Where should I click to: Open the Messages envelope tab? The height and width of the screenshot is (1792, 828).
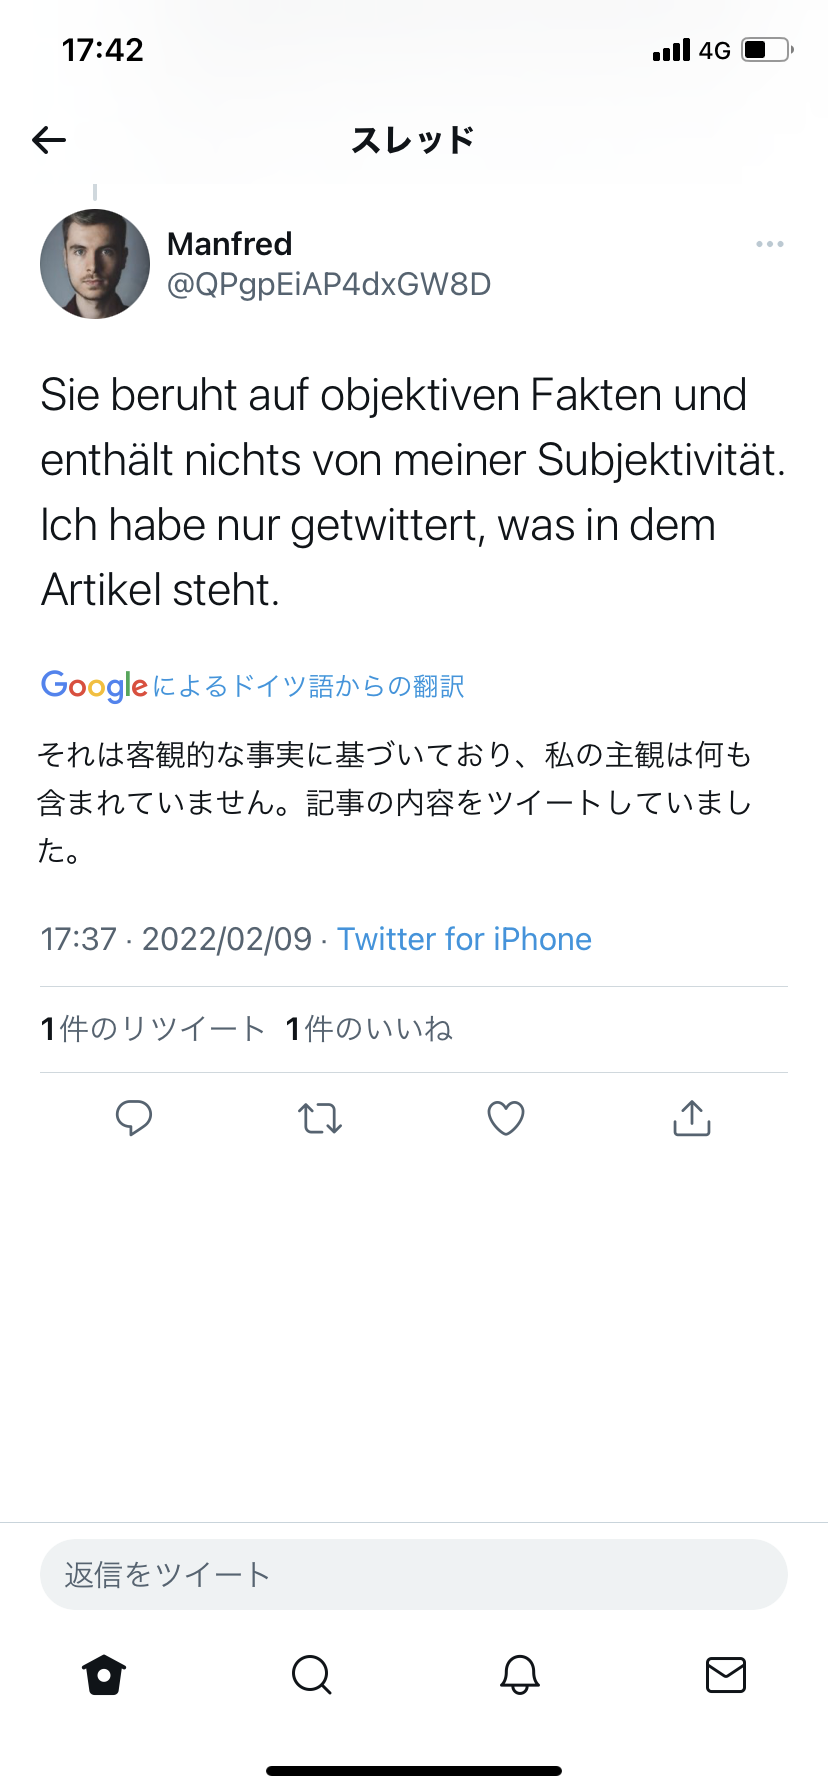[726, 1675]
